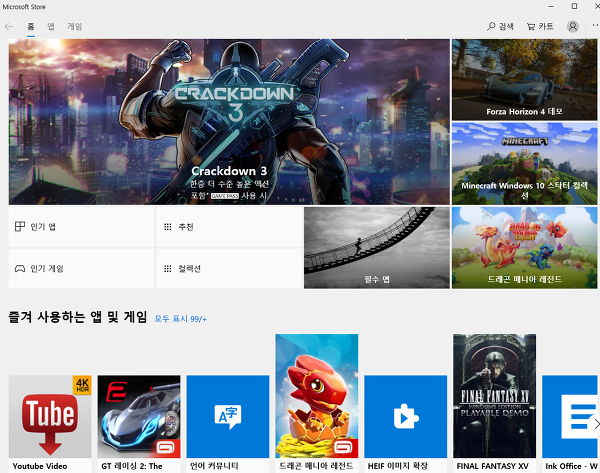This screenshot has width=600, height=473.
Task: Open the 언어 커뮤니티 app icon
Action: click(x=228, y=416)
